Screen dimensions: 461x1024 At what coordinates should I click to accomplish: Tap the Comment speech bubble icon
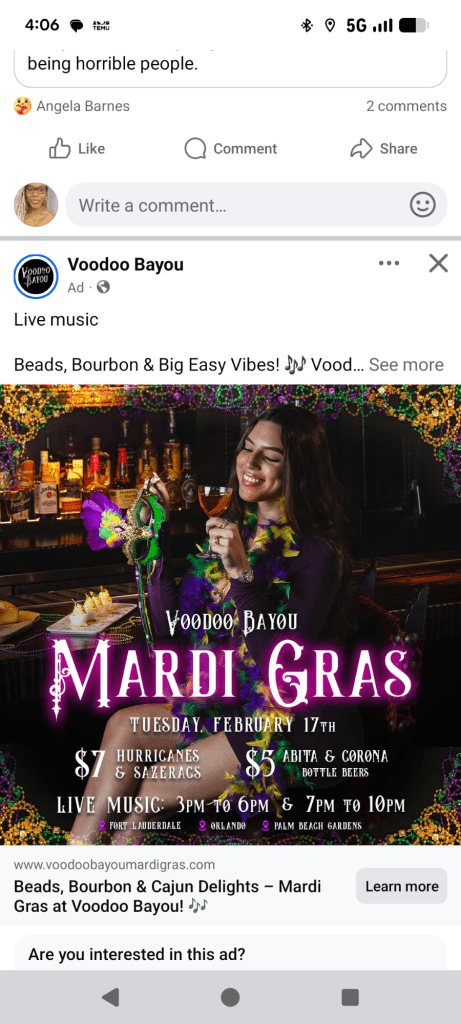point(195,148)
